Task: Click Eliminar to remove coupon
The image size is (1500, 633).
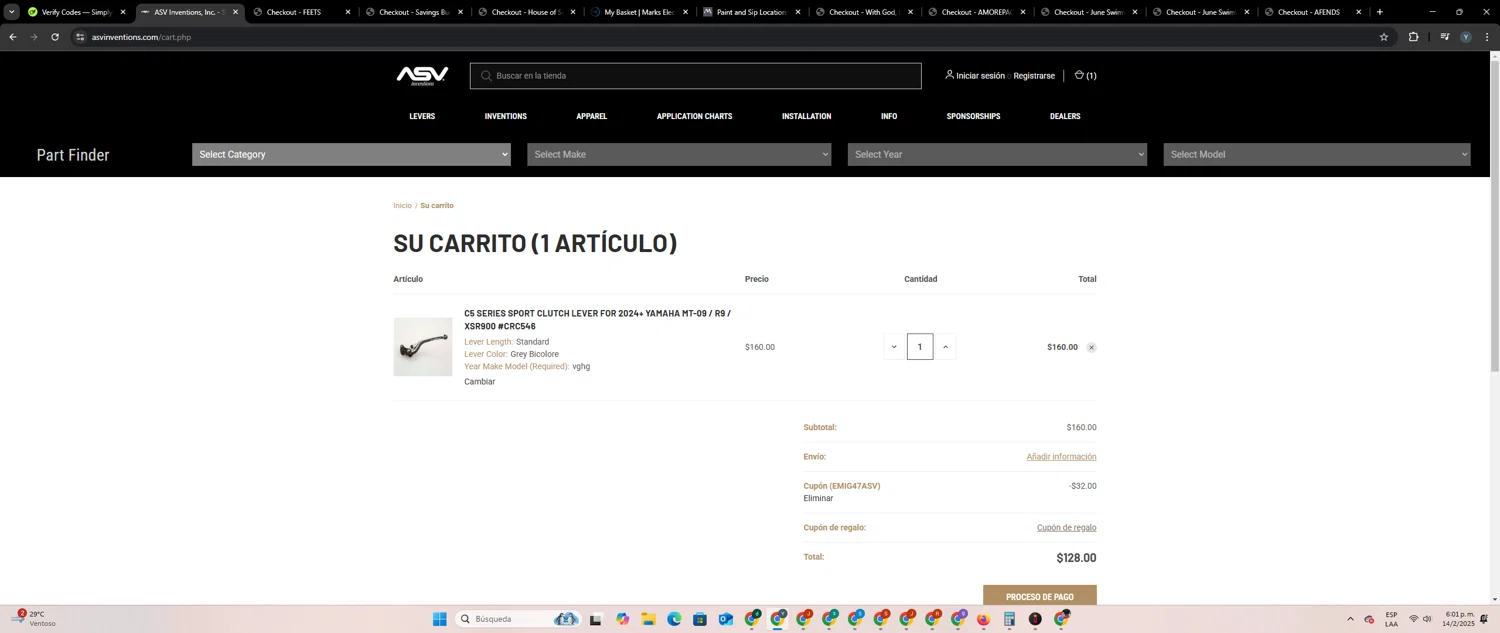Action: [818, 498]
